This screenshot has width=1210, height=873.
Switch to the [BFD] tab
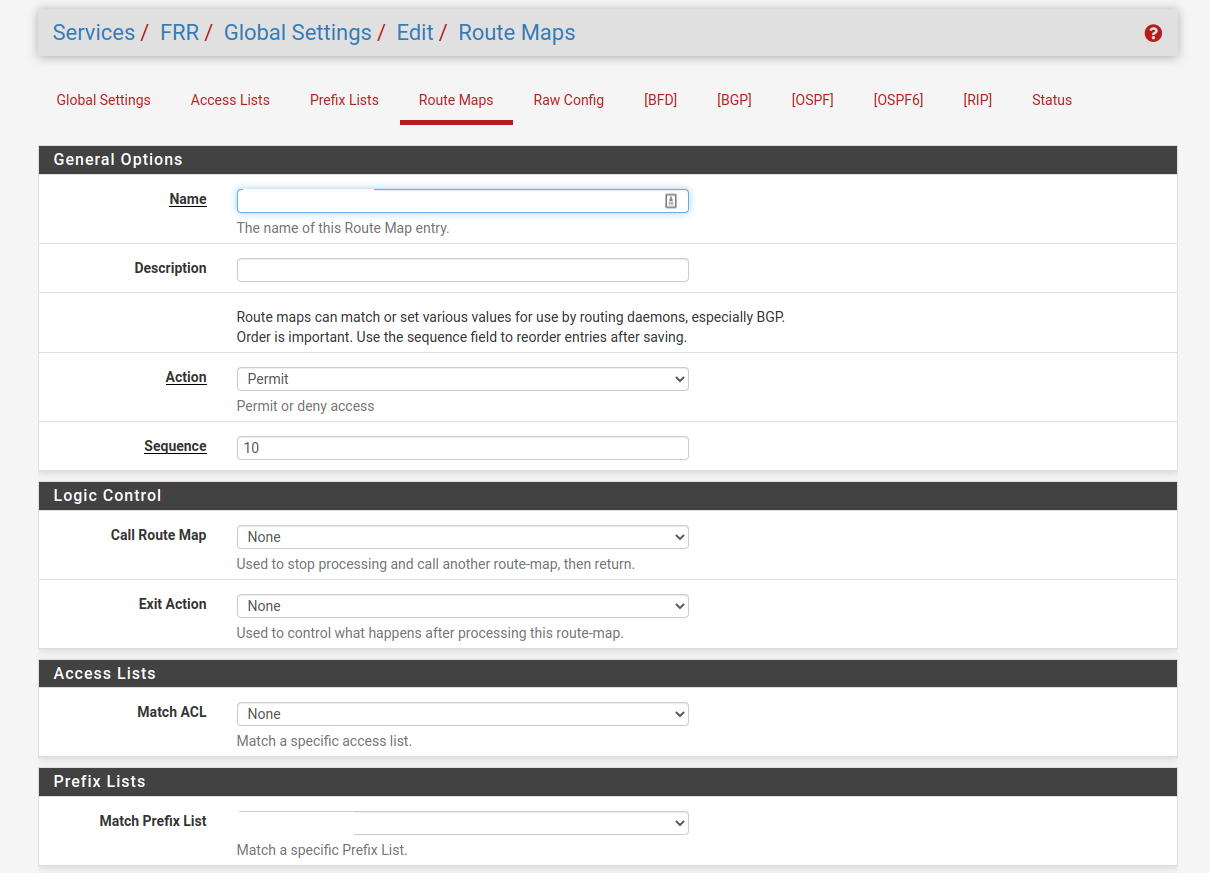coord(661,100)
